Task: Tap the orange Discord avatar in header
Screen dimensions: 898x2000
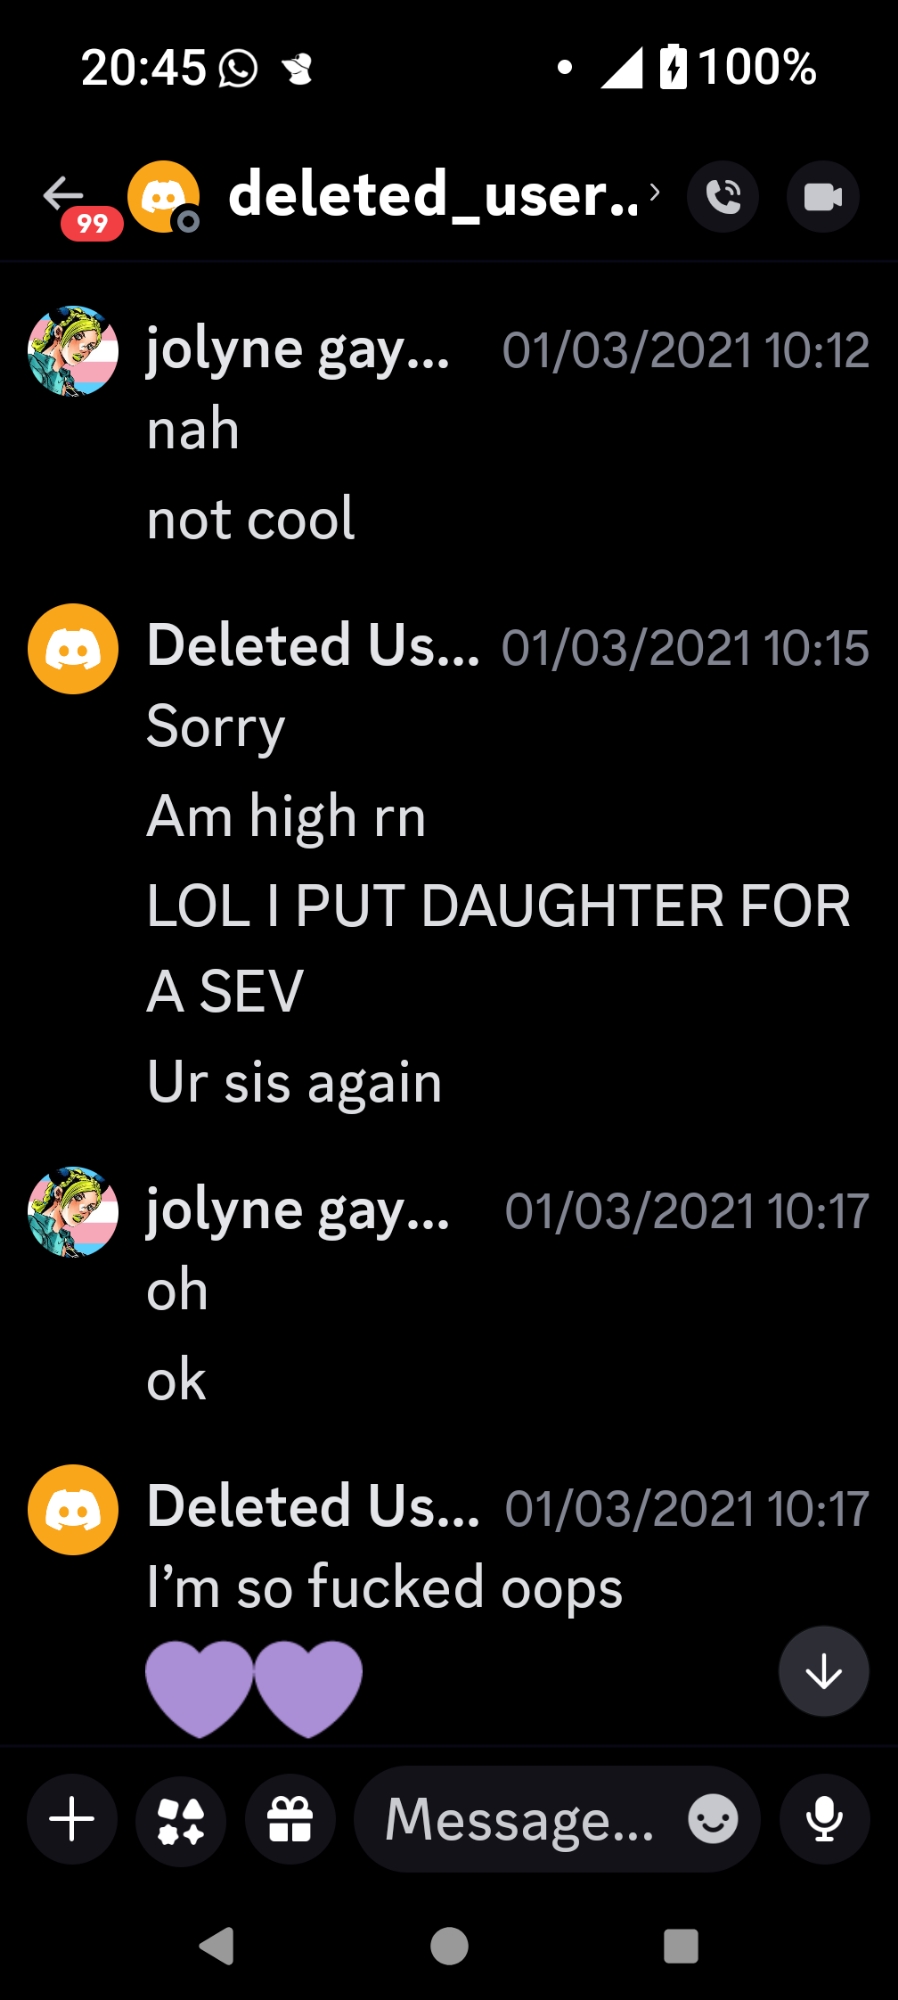Action: (163, 196)
